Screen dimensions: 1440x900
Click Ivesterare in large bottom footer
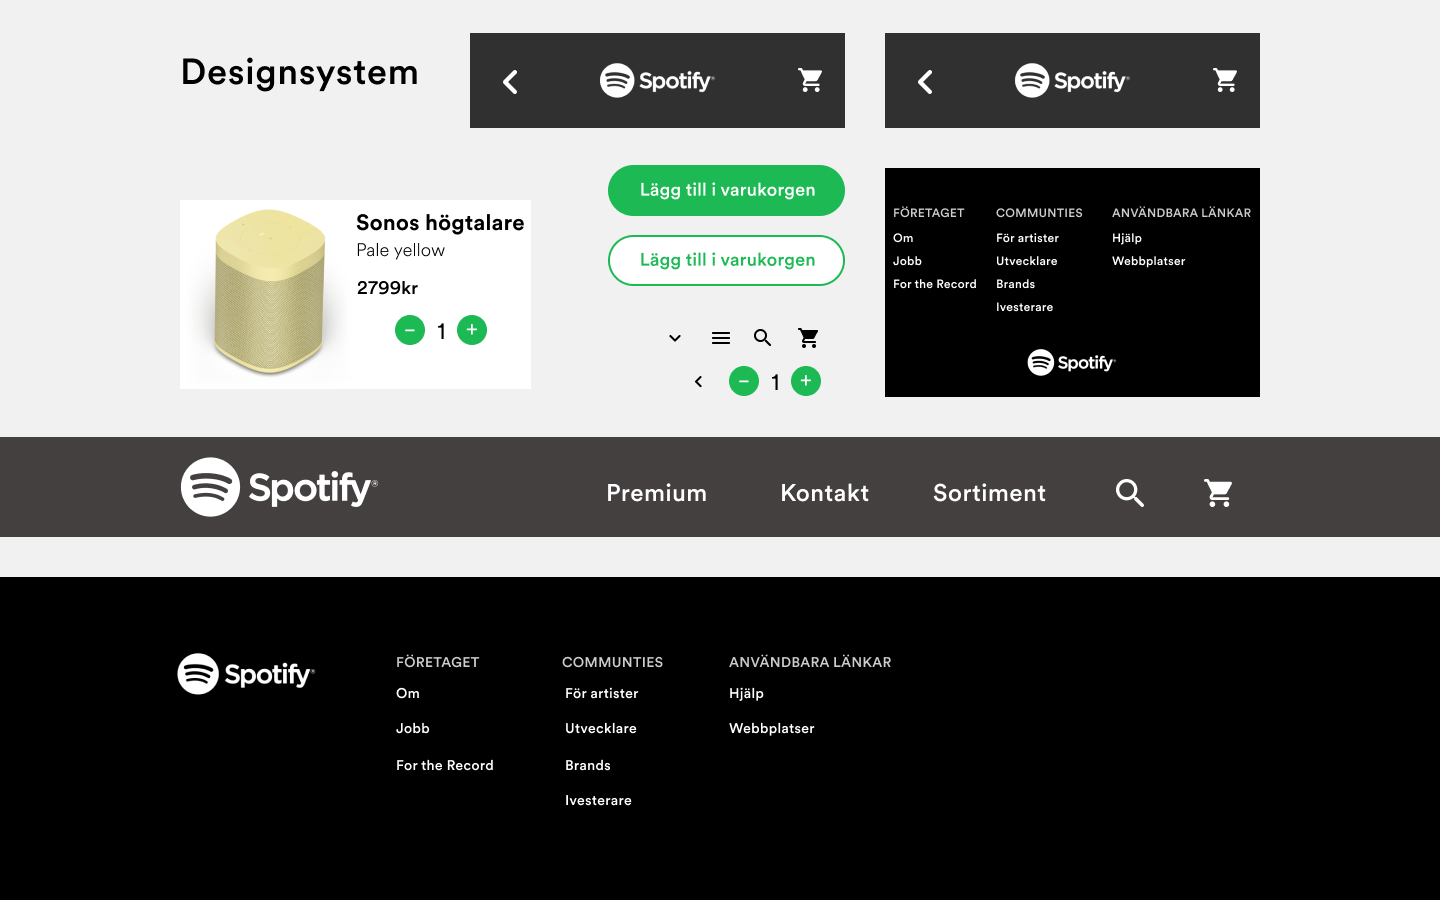[598, 800]
